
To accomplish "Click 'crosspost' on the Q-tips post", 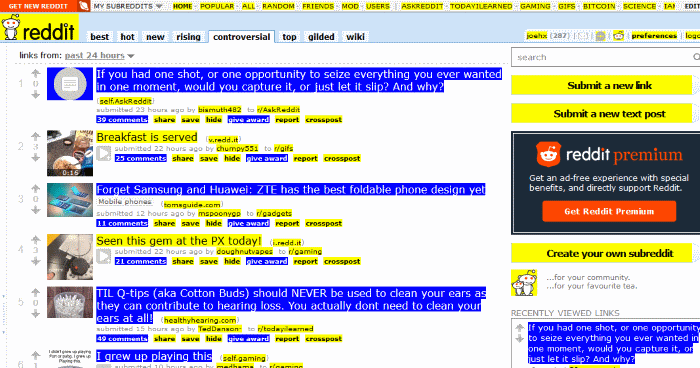I will [x=324, y=339].
